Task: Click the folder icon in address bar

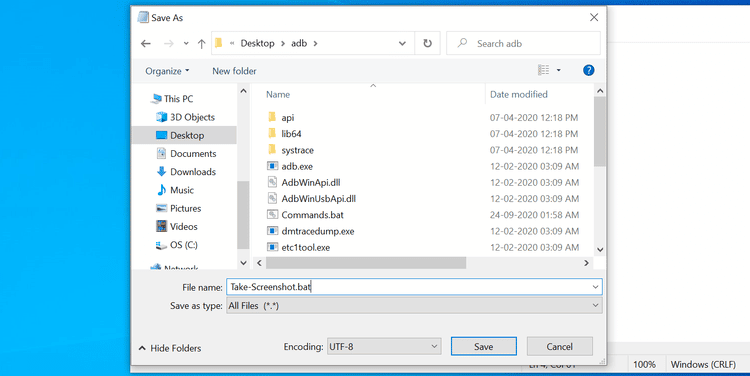Action: point(219,43)
